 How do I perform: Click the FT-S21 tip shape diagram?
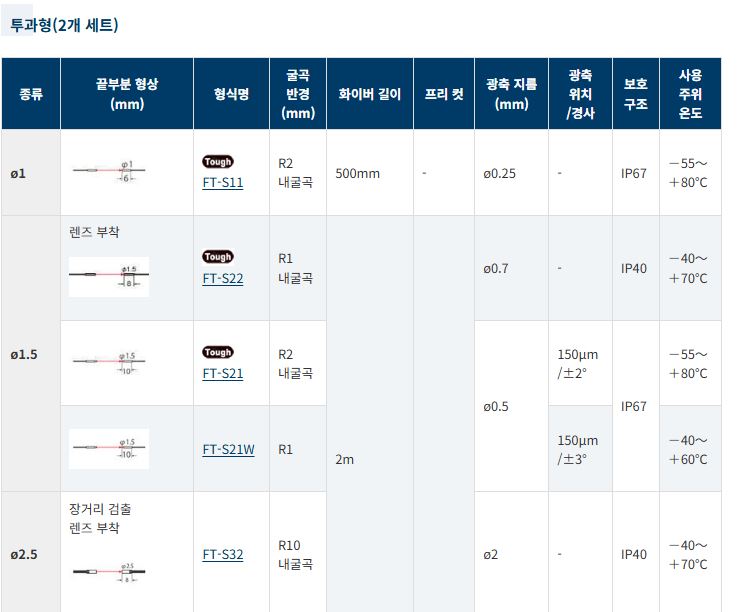tap(109, 363)
